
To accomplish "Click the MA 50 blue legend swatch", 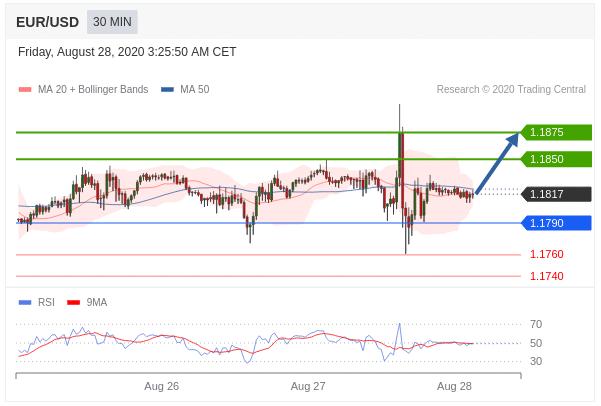I will 167,90.
